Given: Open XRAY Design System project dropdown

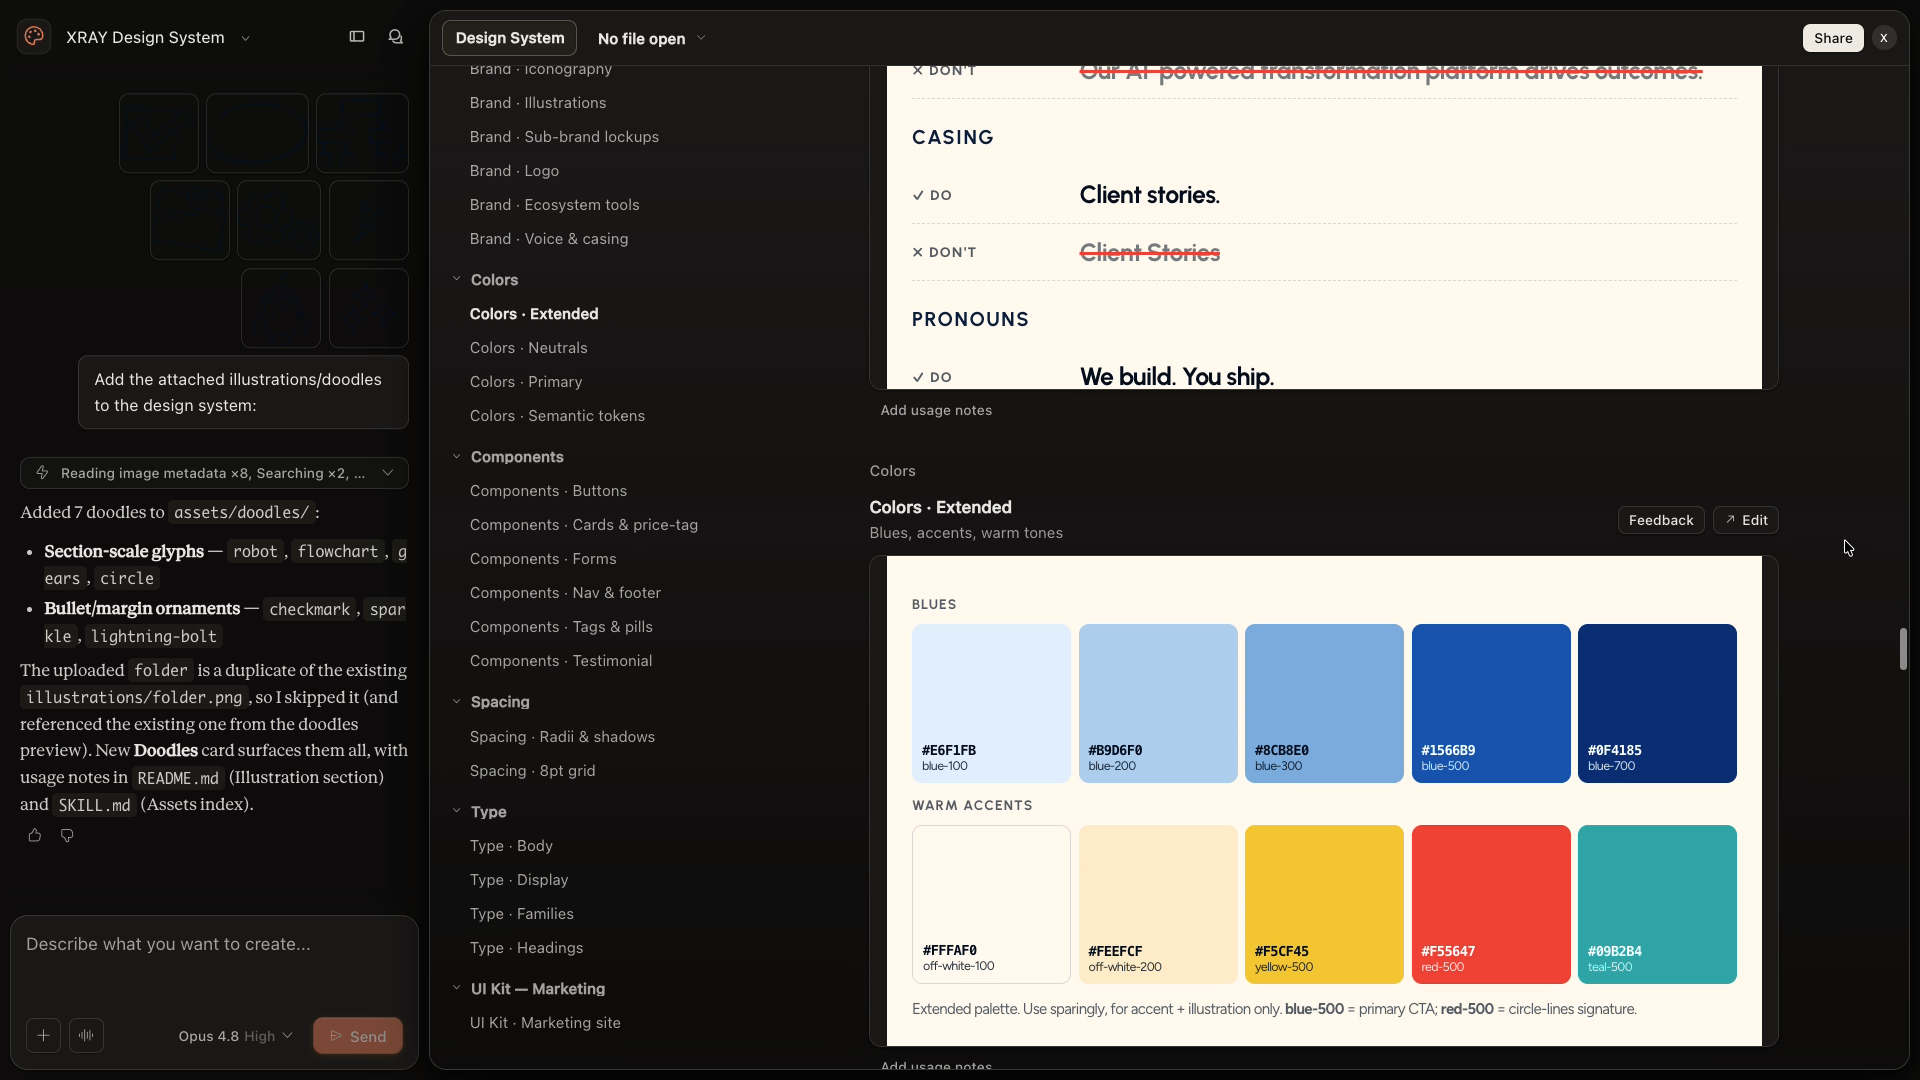Looking at the screenshot, I should (158, 37).
